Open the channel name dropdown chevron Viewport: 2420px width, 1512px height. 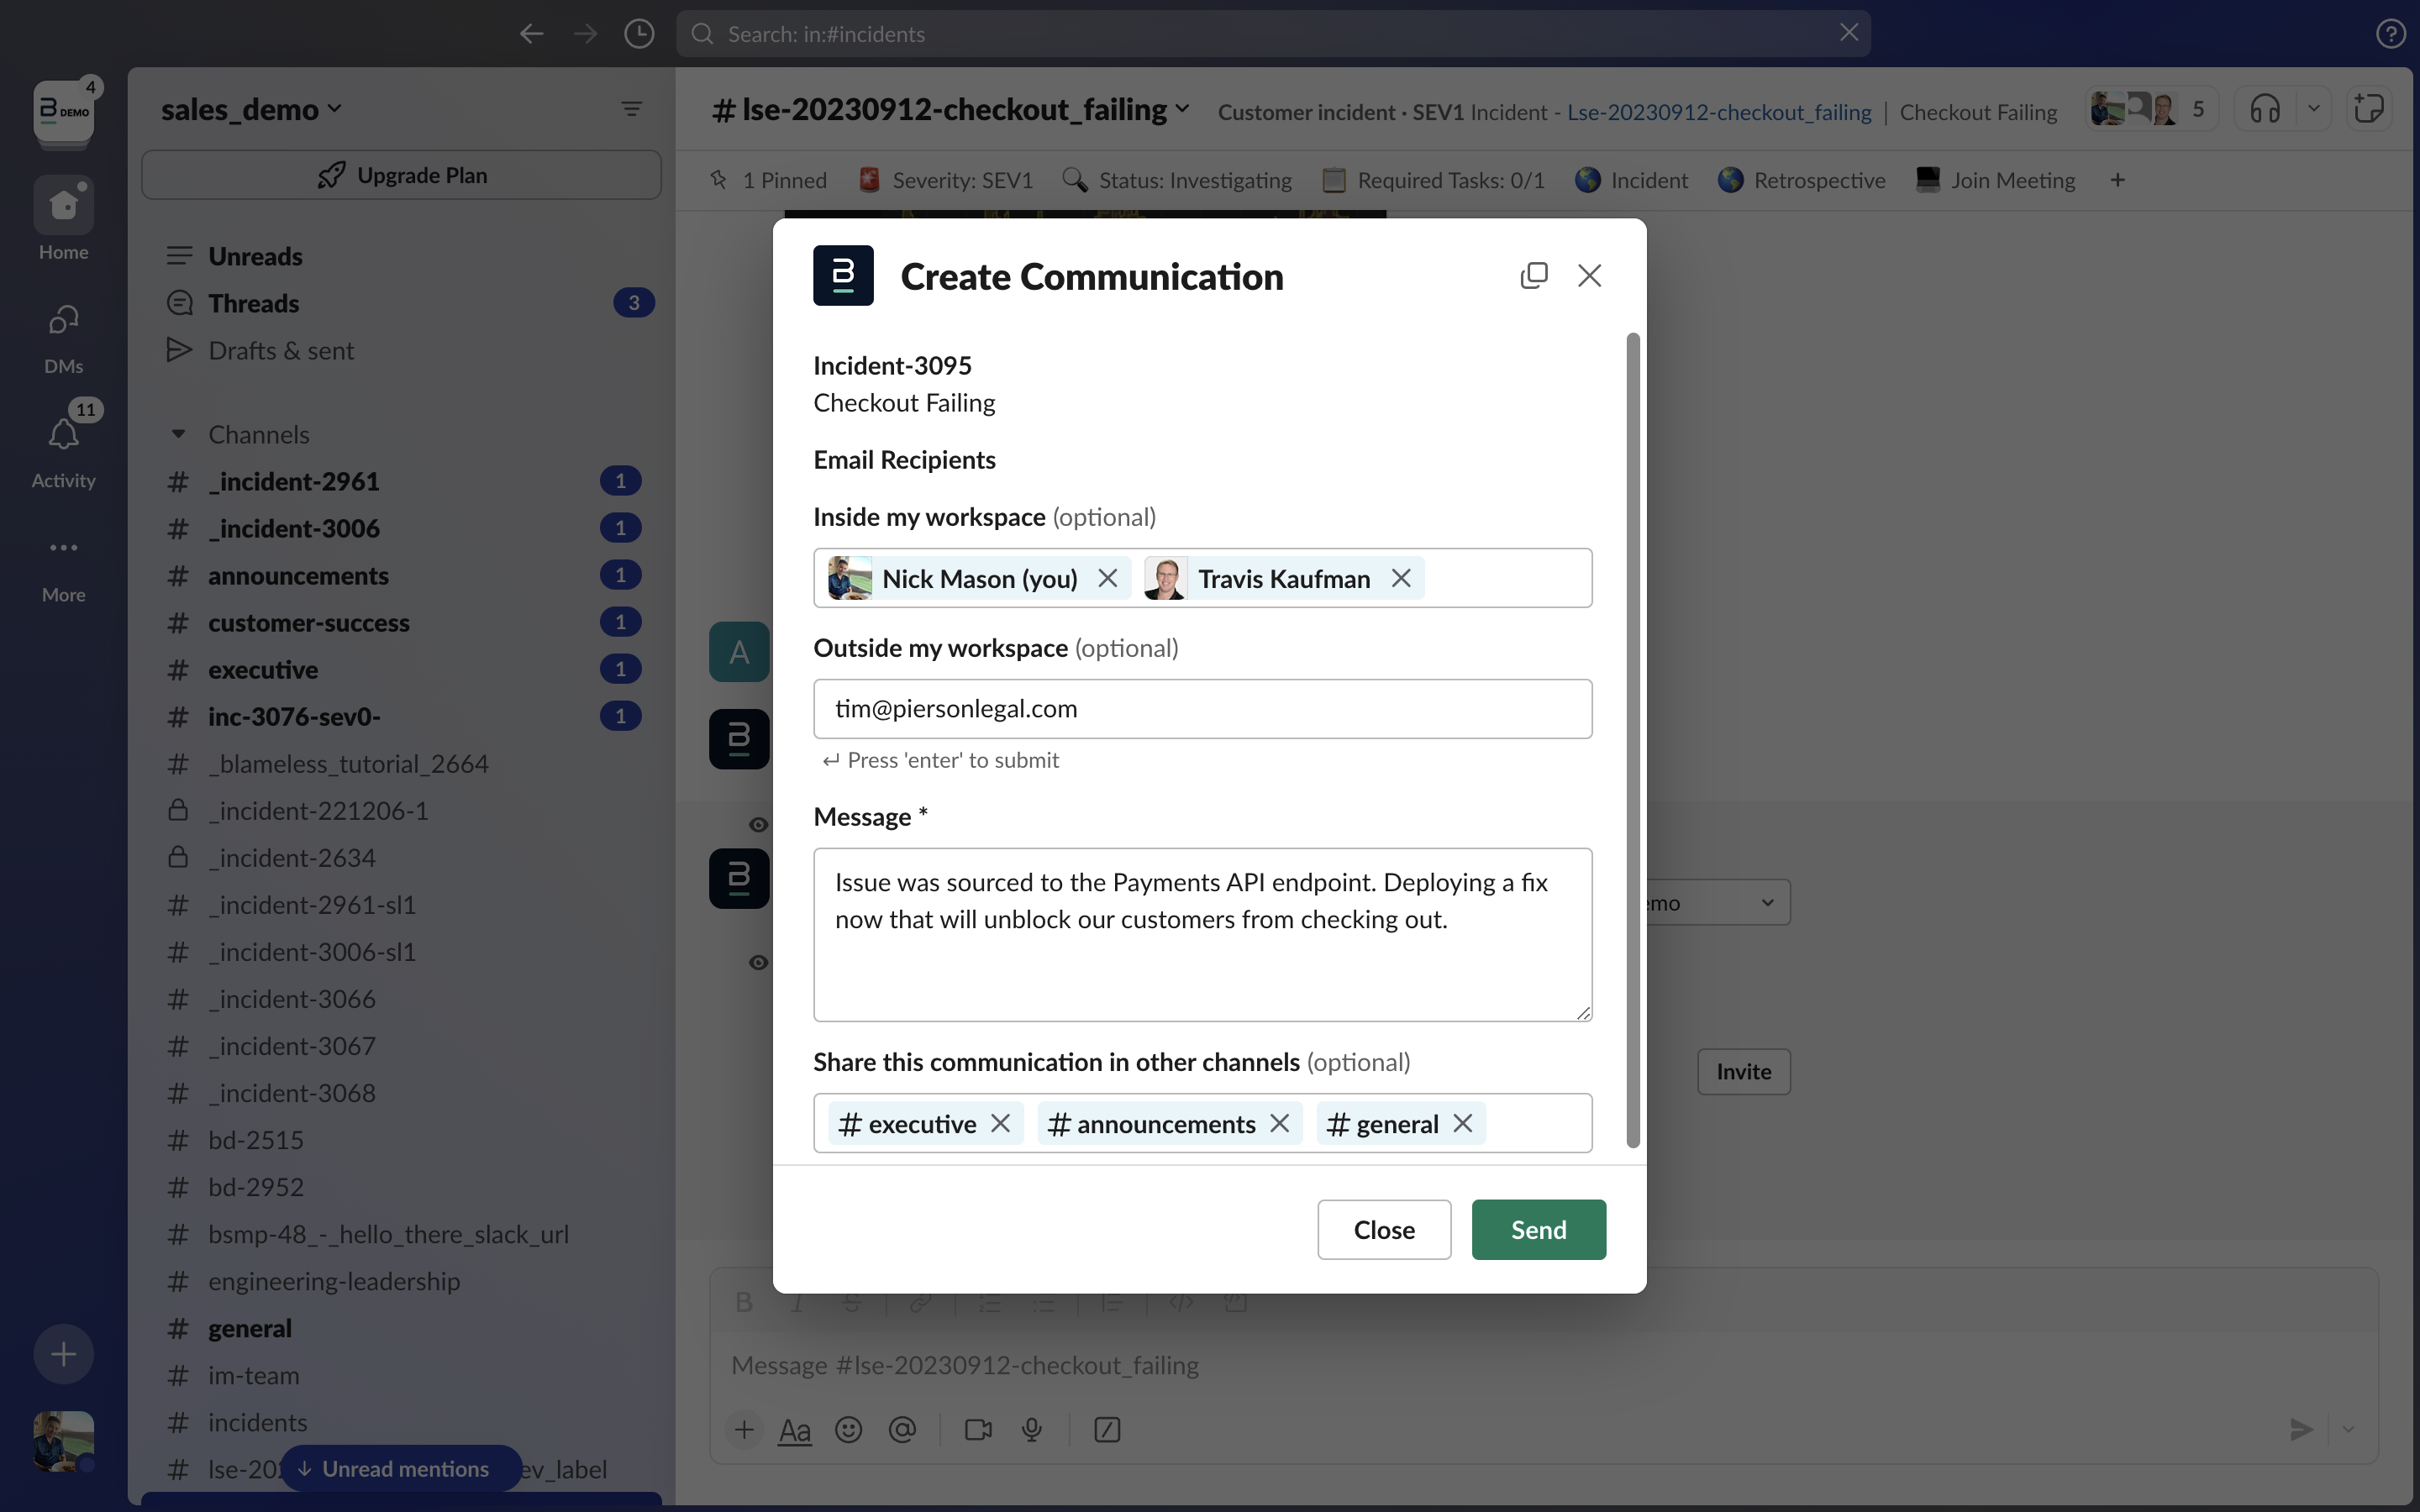coord(1183,109)
